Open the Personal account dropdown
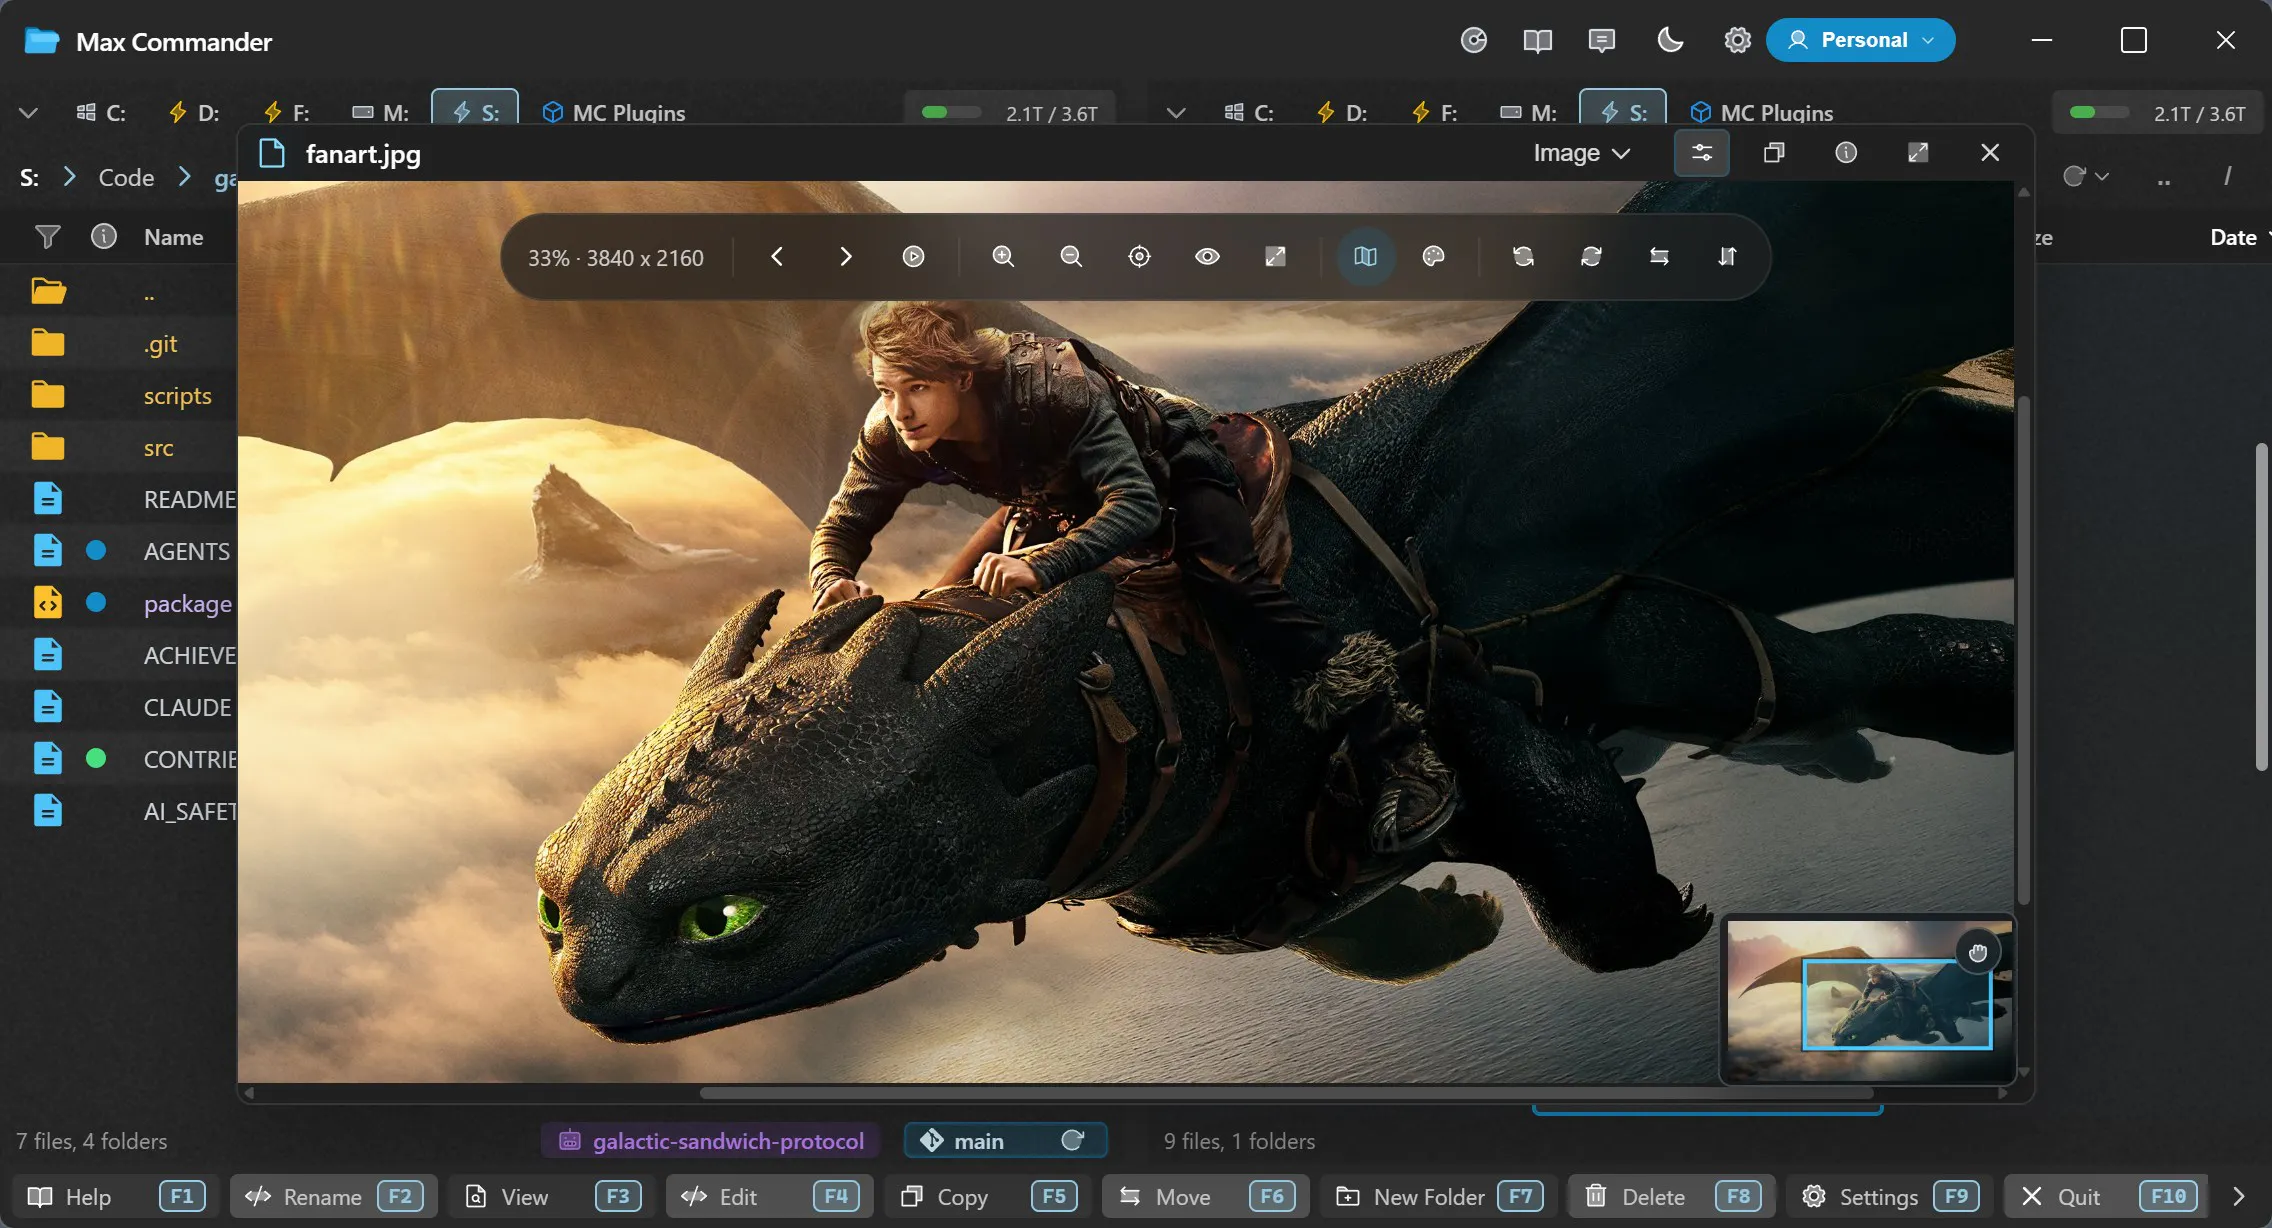 1860,40
